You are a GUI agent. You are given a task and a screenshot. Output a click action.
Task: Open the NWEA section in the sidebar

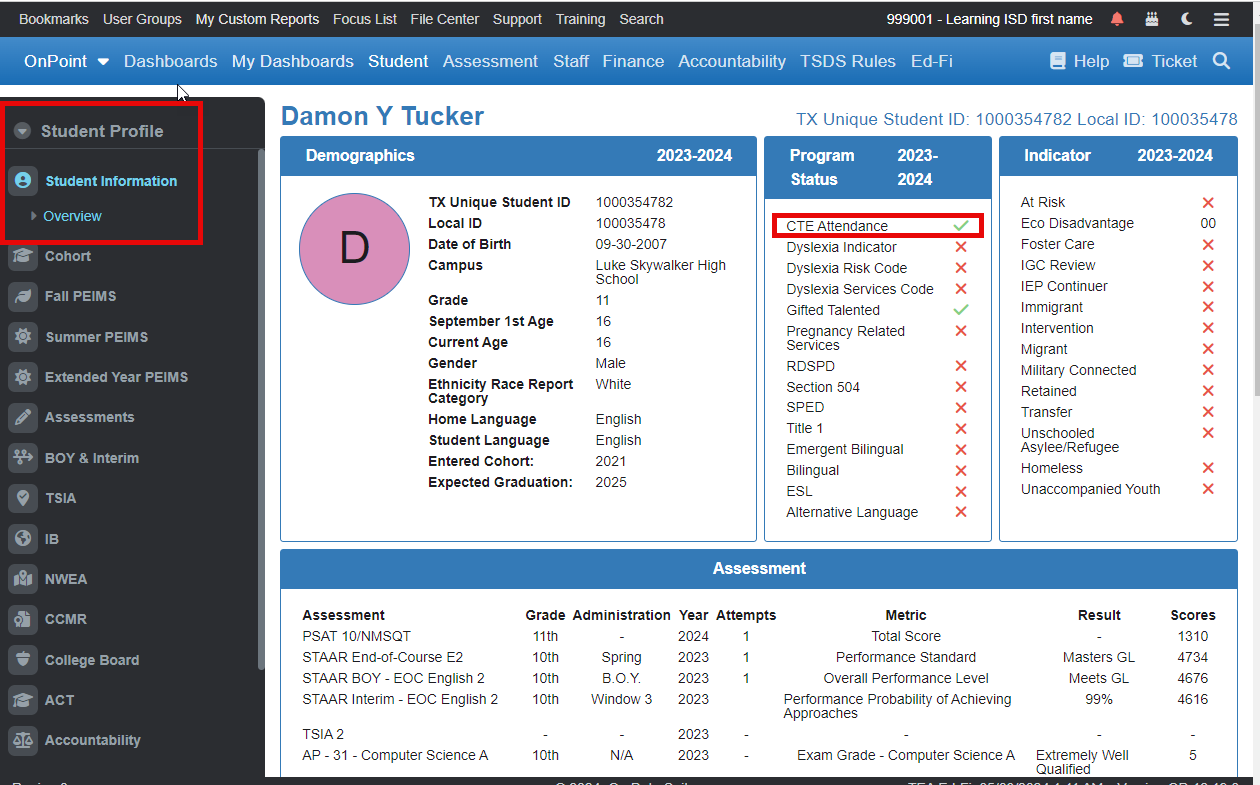22,579
